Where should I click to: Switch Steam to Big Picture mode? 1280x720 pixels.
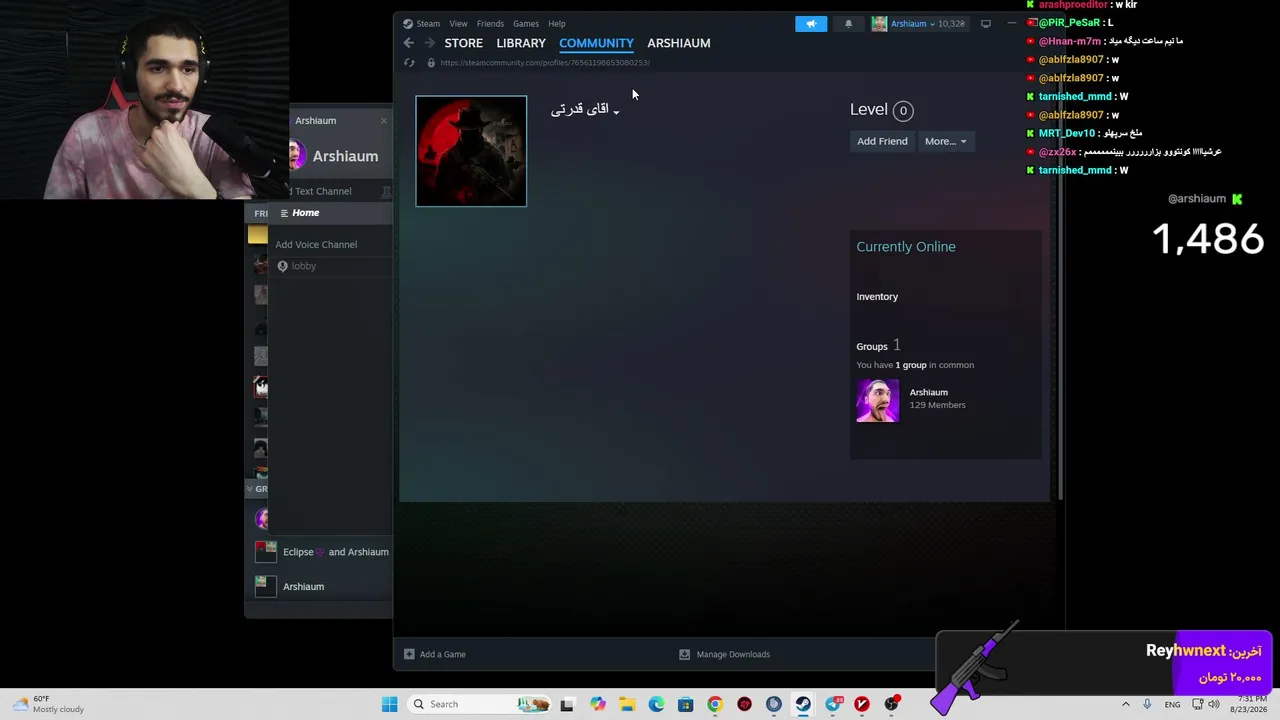[985, 24]
